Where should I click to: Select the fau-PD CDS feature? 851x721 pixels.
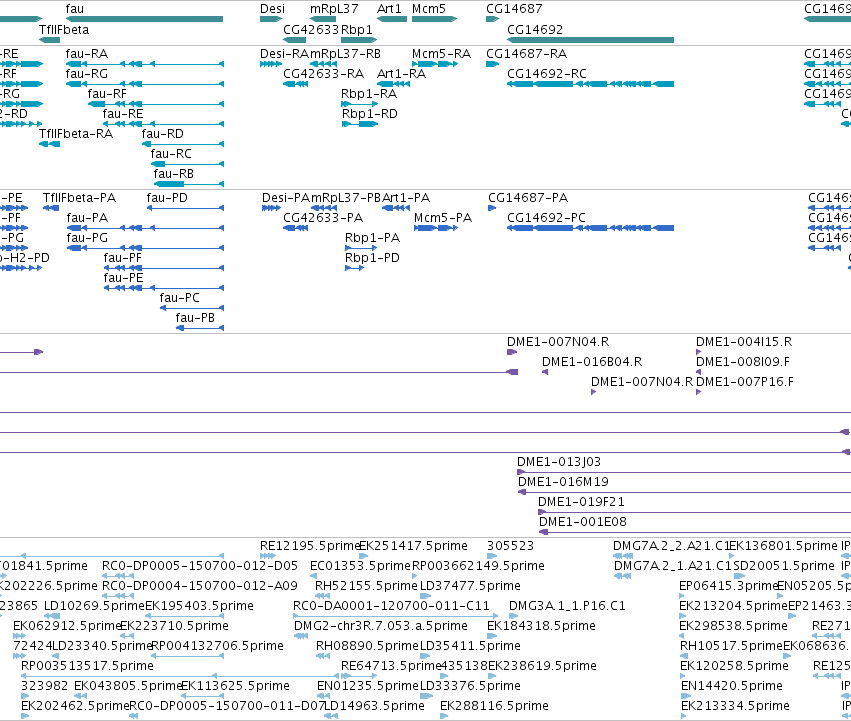click(185, 208)
